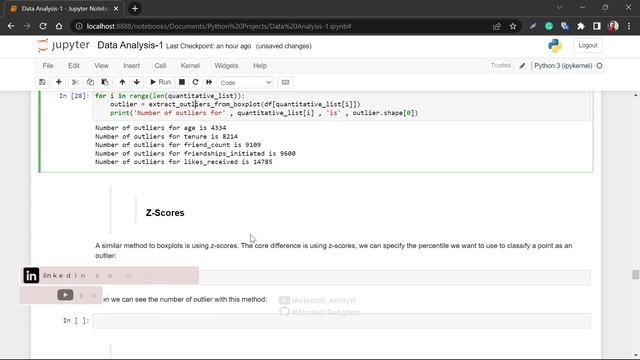640x360 pixels.
Task: Interrupt the kernel with the stop icon
Action: coord(182,82)
